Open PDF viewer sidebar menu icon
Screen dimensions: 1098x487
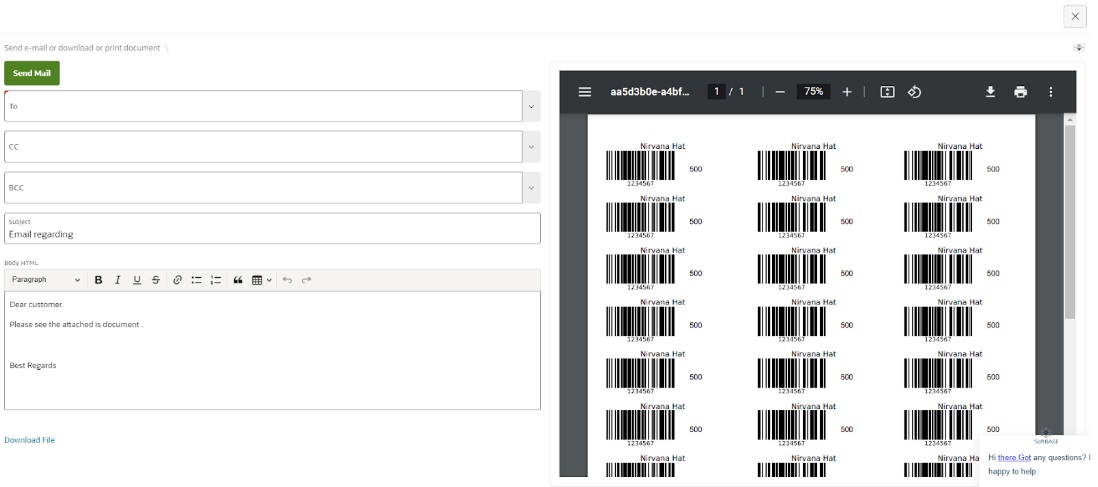[585, 92]
